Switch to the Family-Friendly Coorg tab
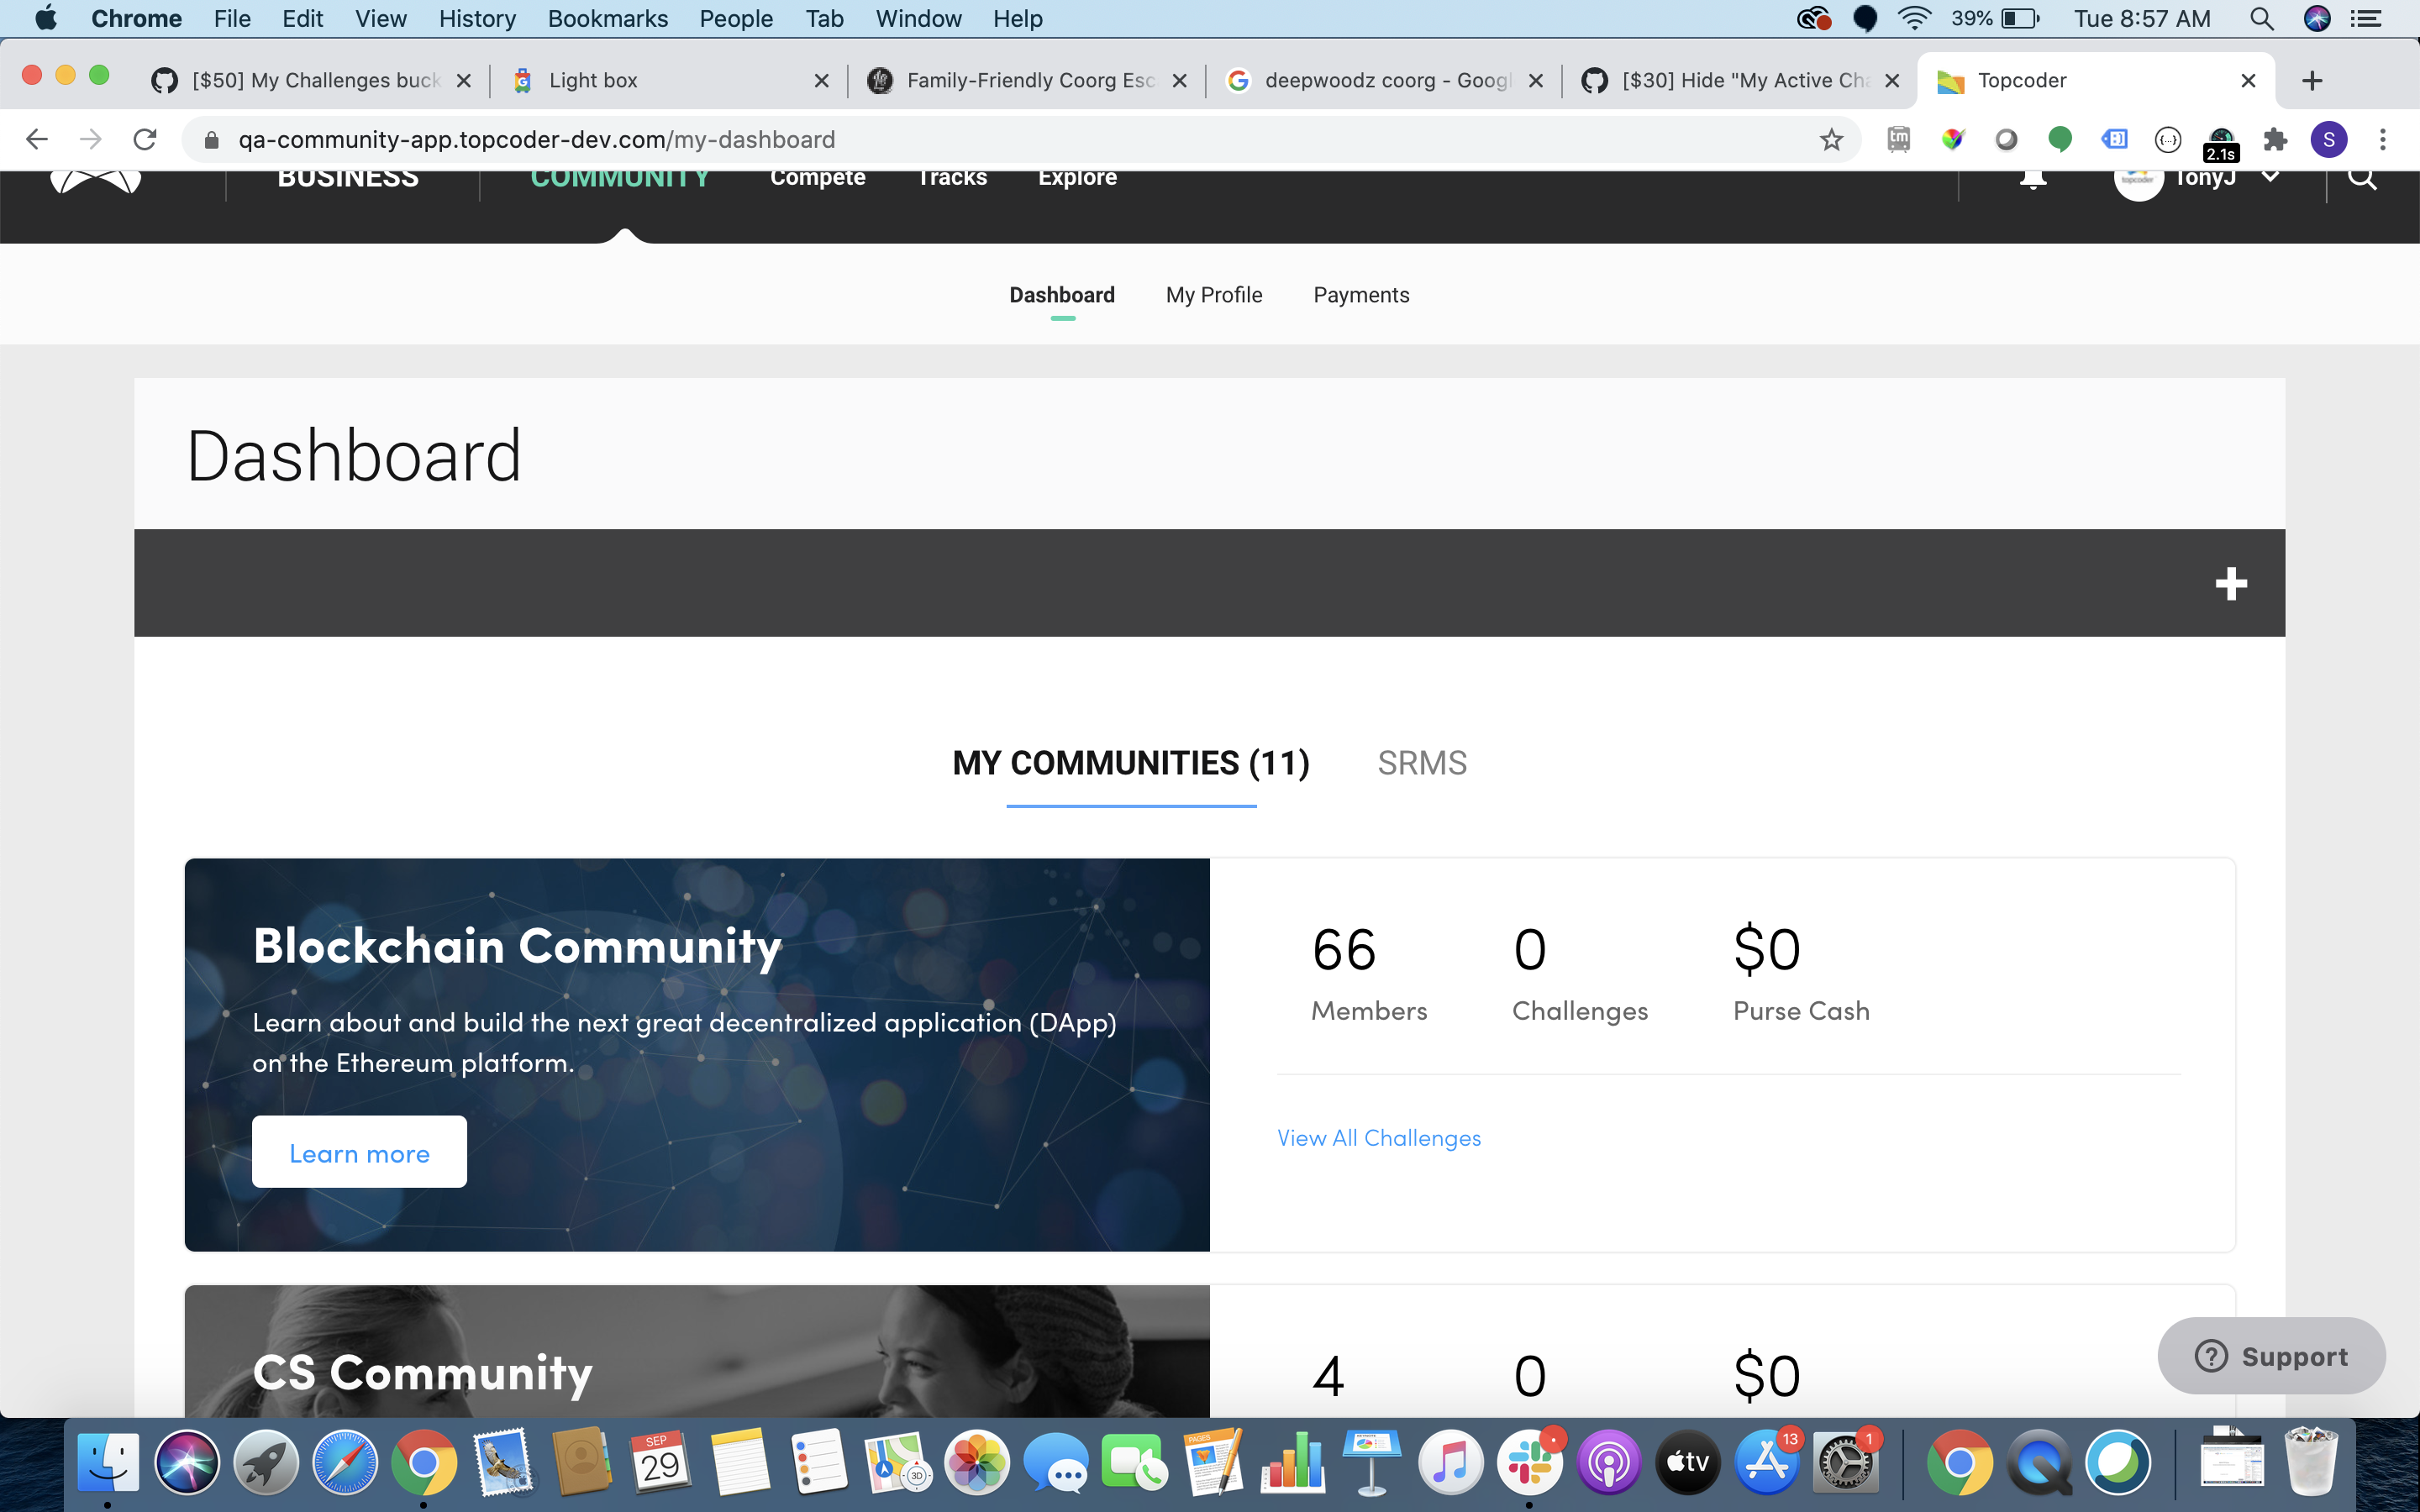The image size is (2420, 1512). (1026, 80)
